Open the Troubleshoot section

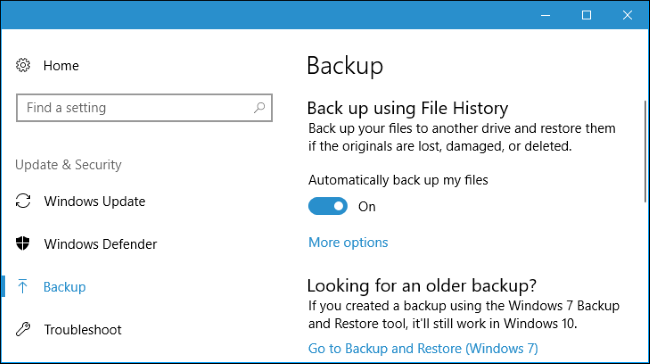click(x=83, y=330)
